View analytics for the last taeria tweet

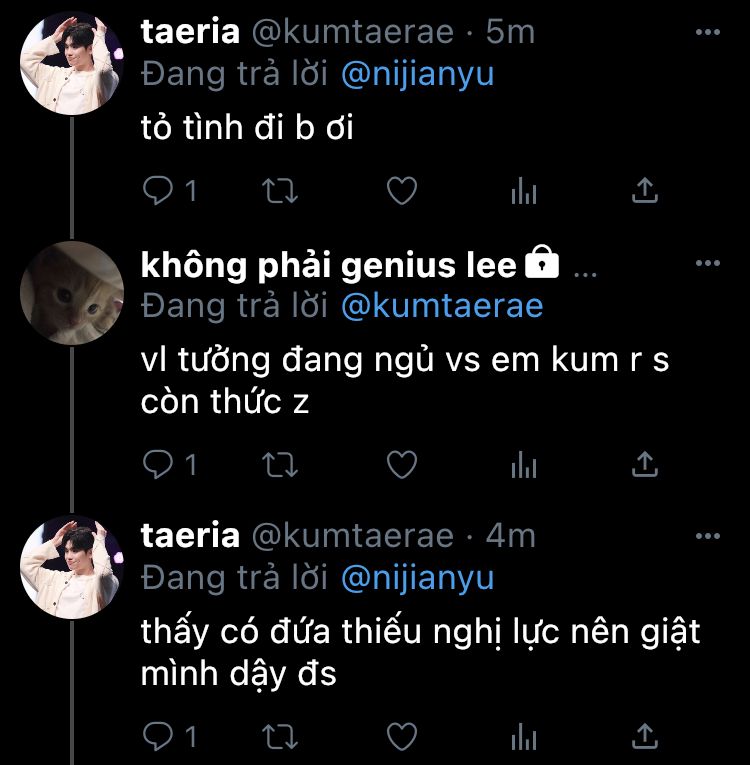(524, 738)
